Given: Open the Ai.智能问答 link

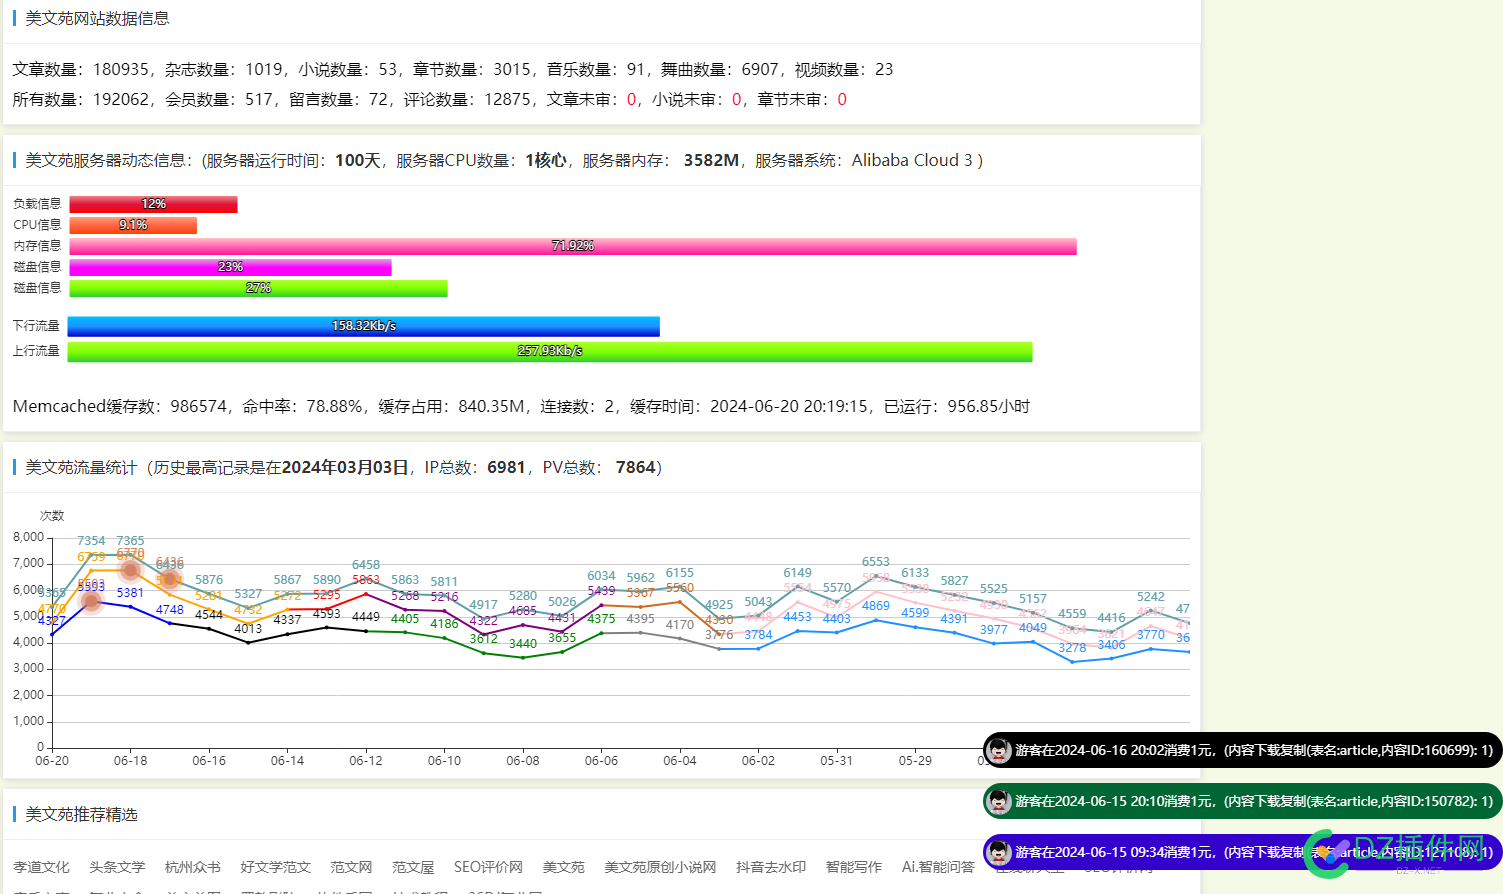Looking at the screenshot, I should pyautogui.click(x=938, y=867).
